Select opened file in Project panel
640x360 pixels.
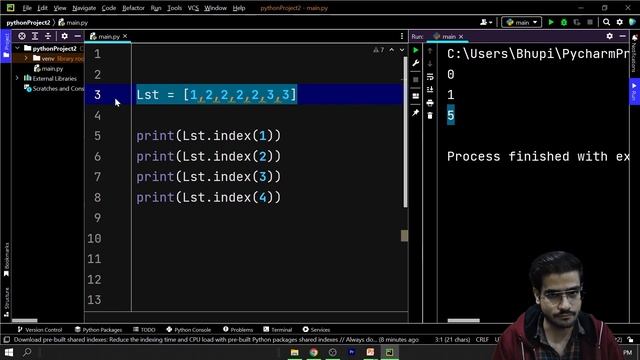tap(22, 36)
